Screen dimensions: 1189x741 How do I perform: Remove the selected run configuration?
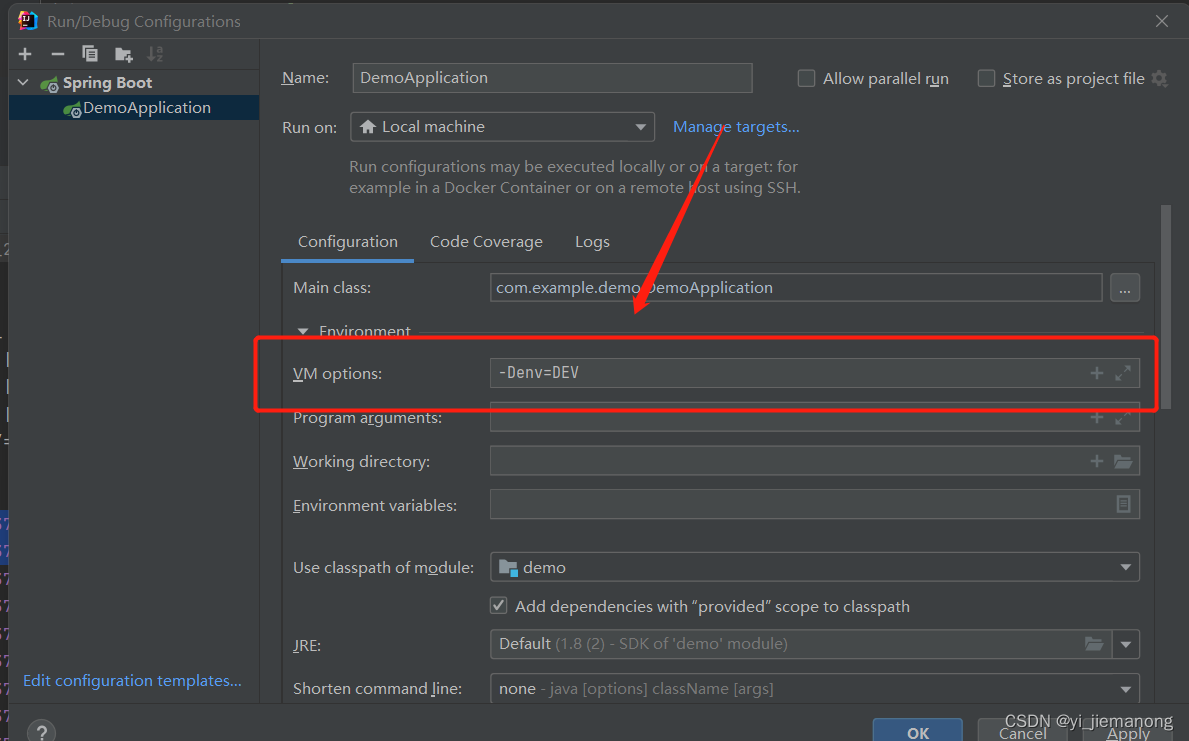click(57, 53)
